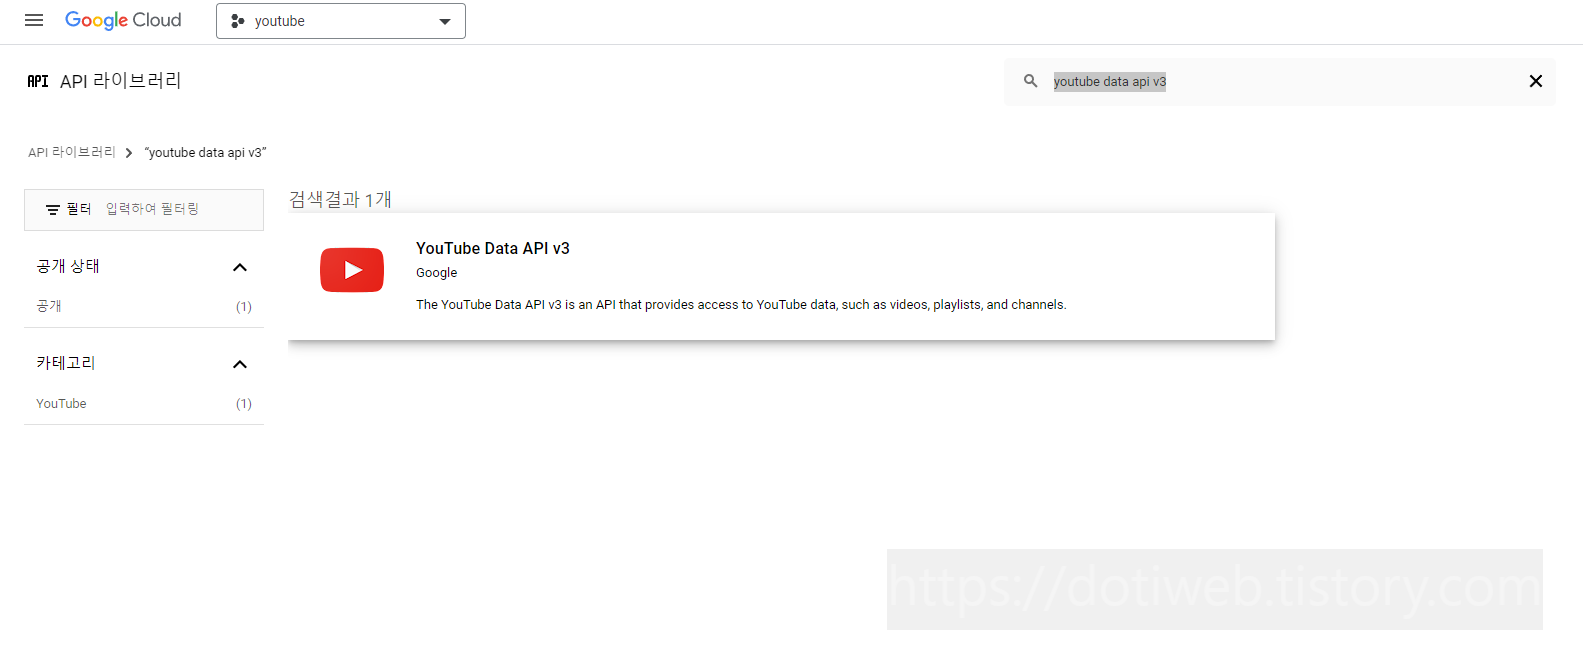Go to API 라이브러리 breadcrumb link
This screenshot has width=1583, height=670.
(72, 152)
